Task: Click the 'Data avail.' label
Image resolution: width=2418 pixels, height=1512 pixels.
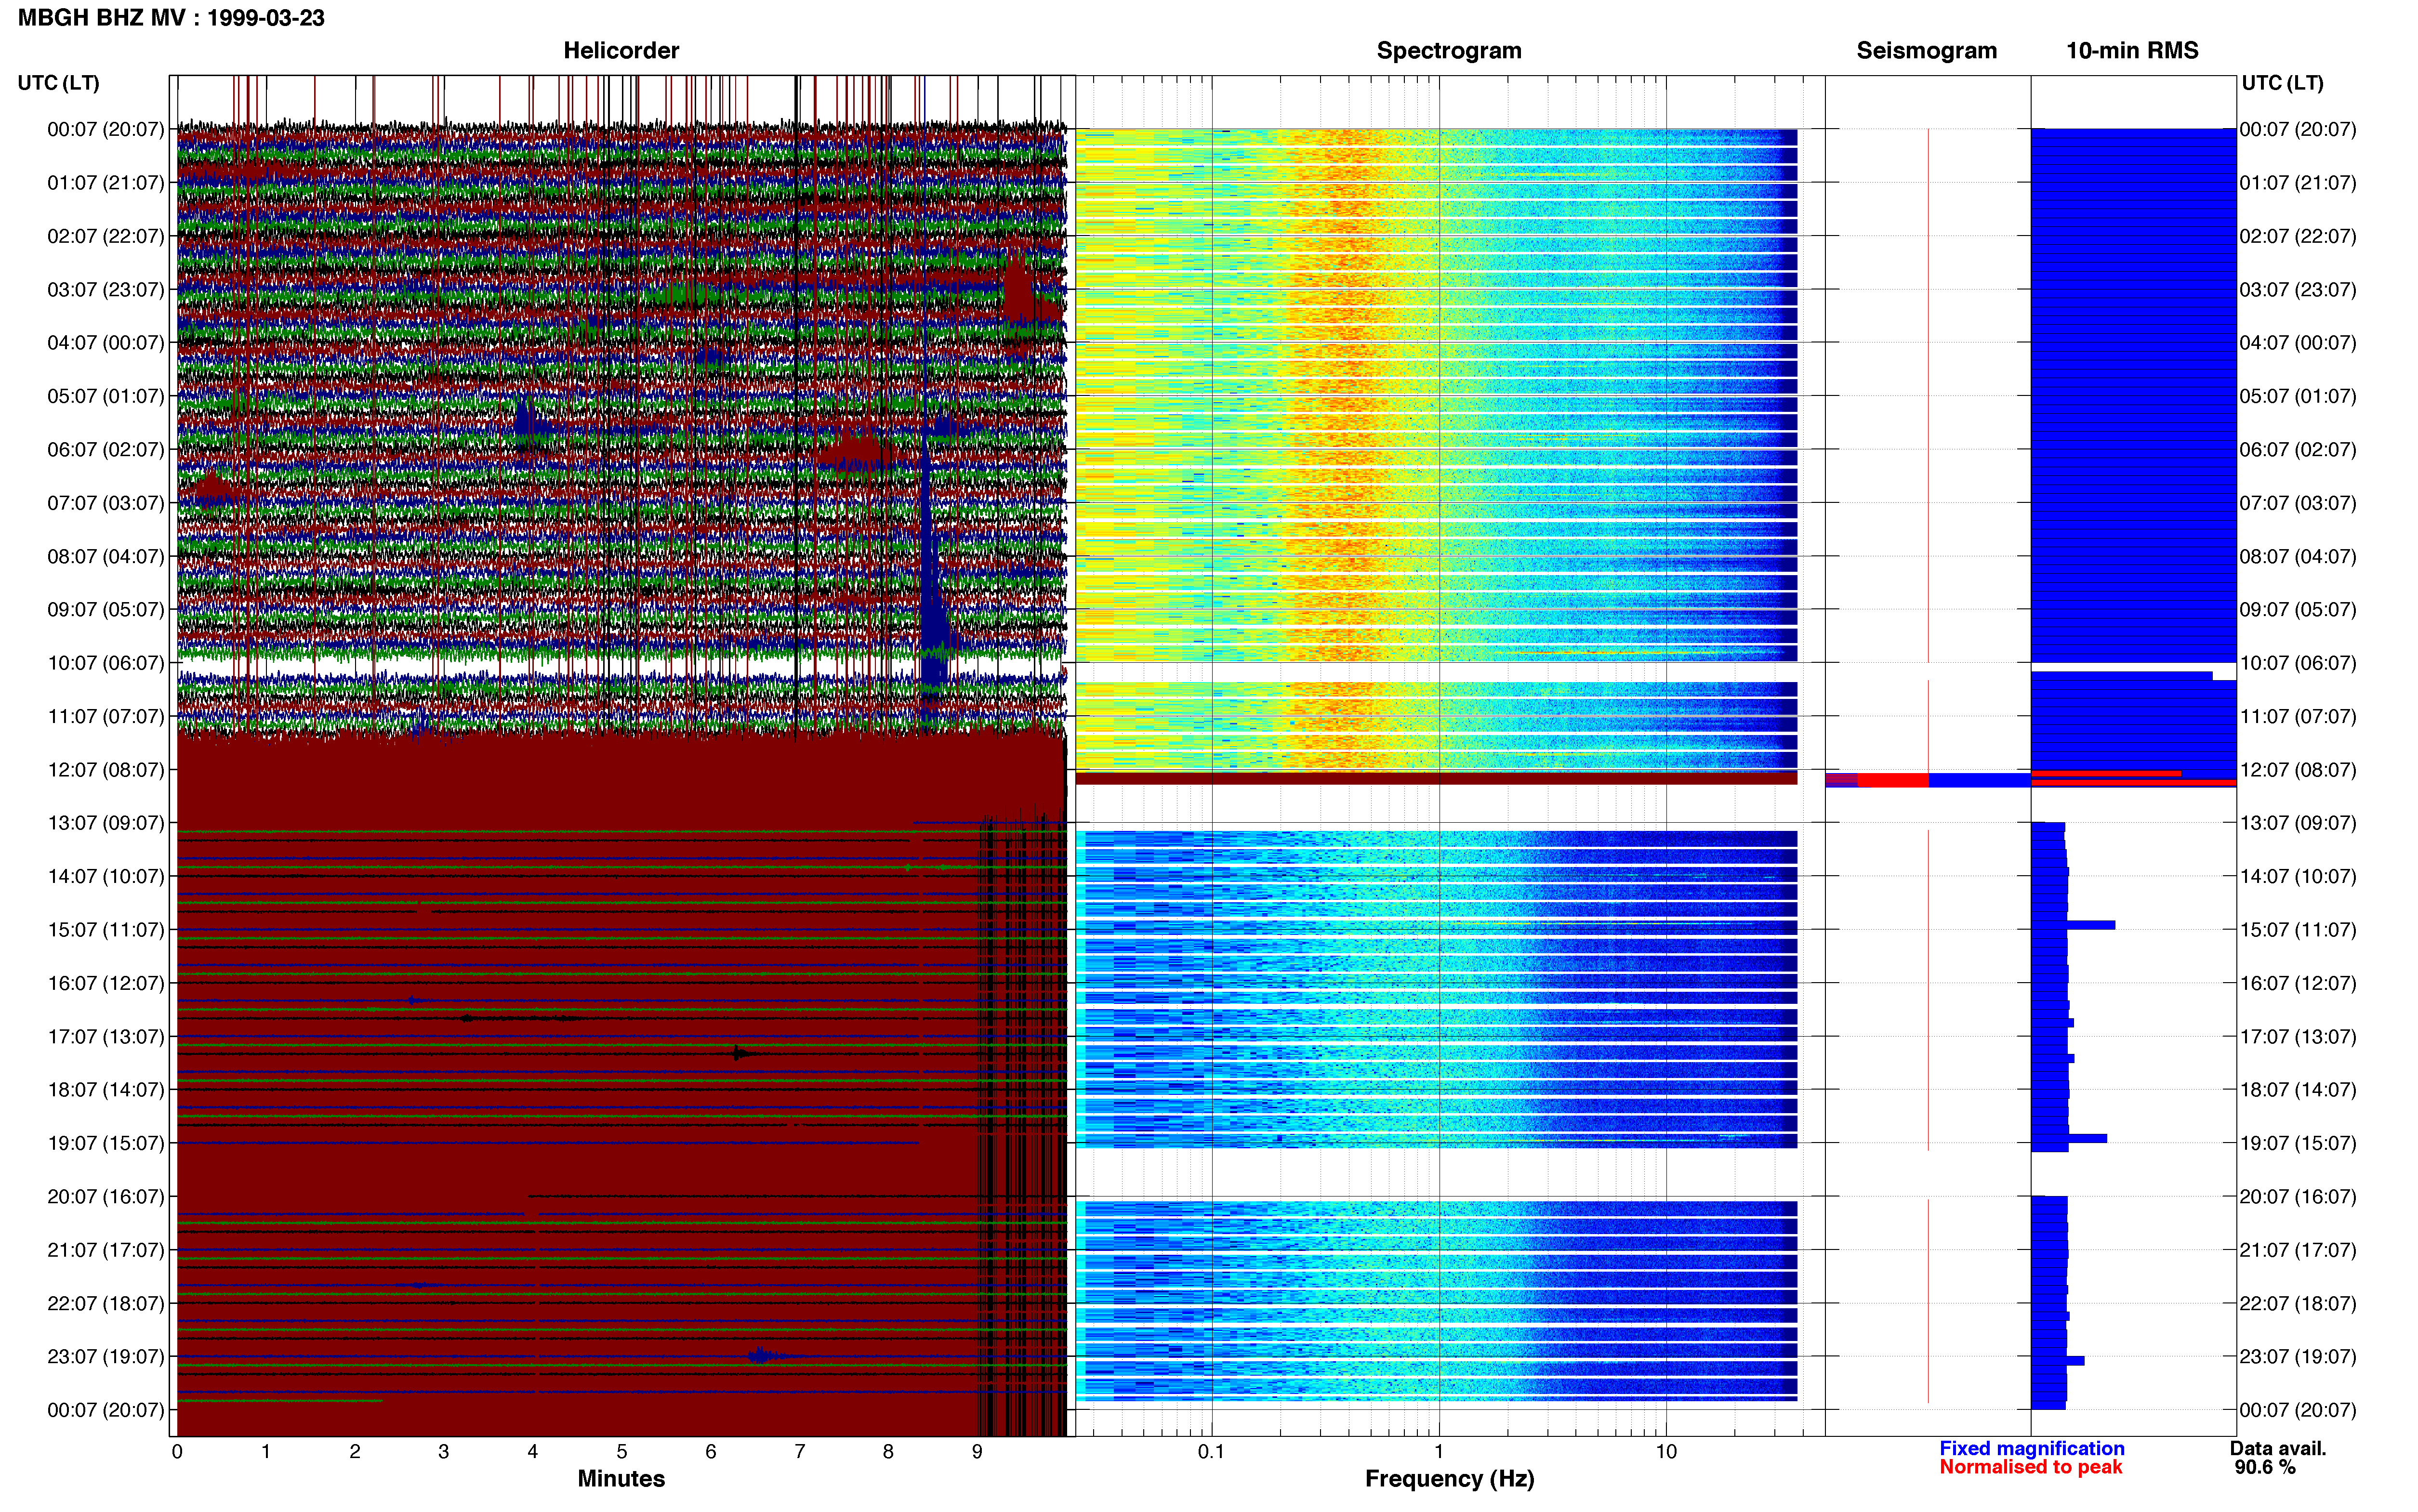Action: [x=2278, y=1448]
